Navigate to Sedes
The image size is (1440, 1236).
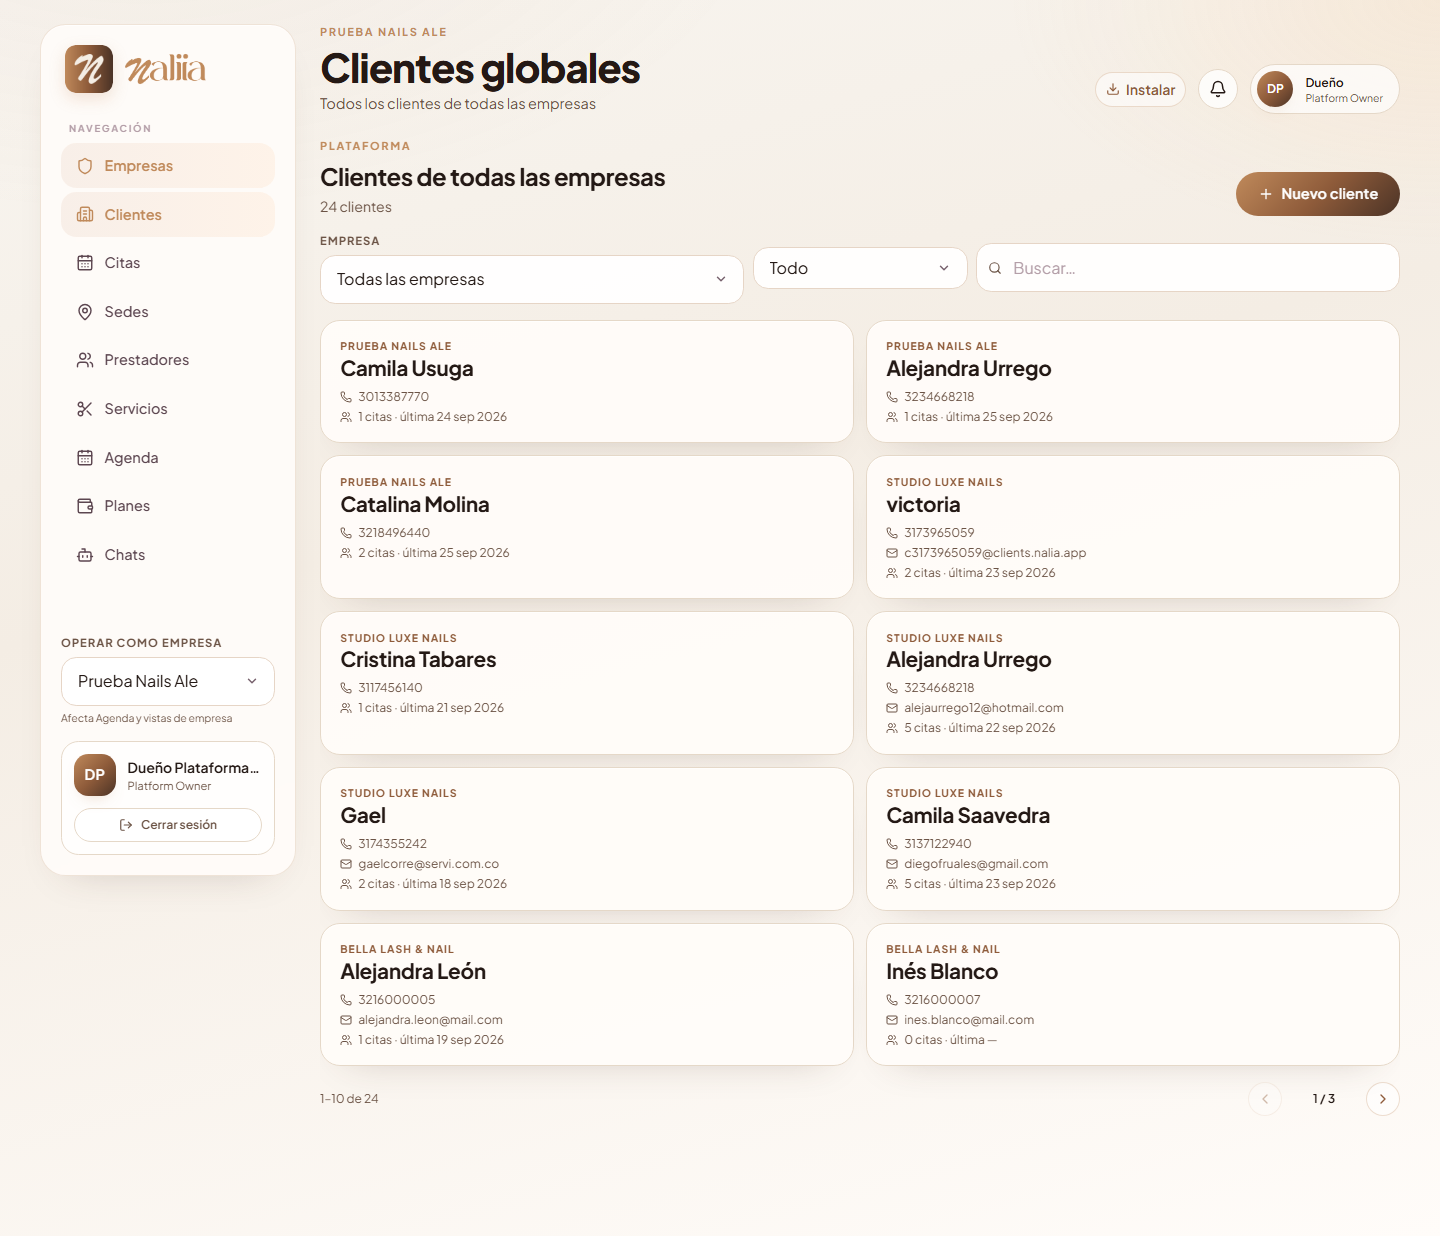(168, 312)
